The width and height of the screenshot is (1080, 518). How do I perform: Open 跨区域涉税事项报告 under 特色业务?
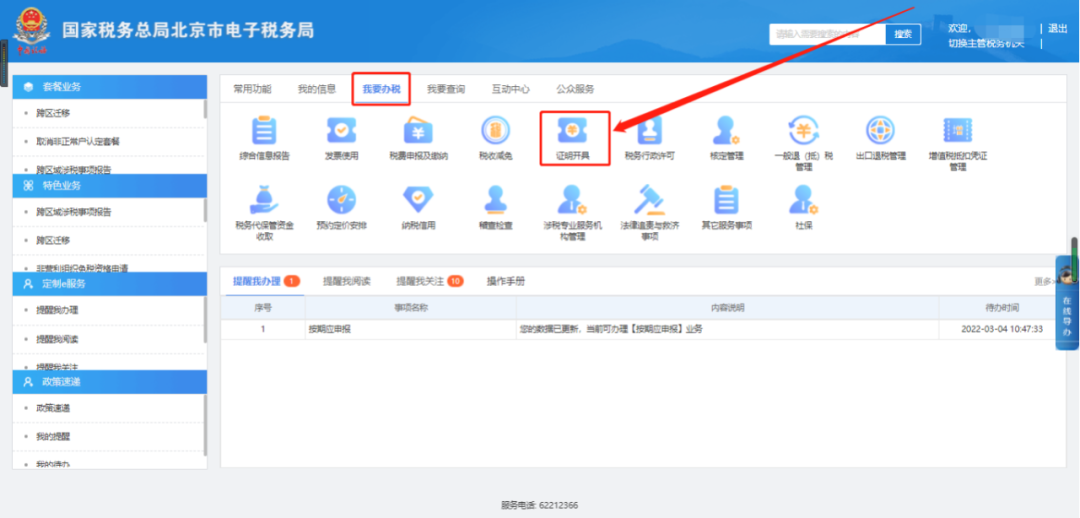pyautogui.click(x=74, y=211)
